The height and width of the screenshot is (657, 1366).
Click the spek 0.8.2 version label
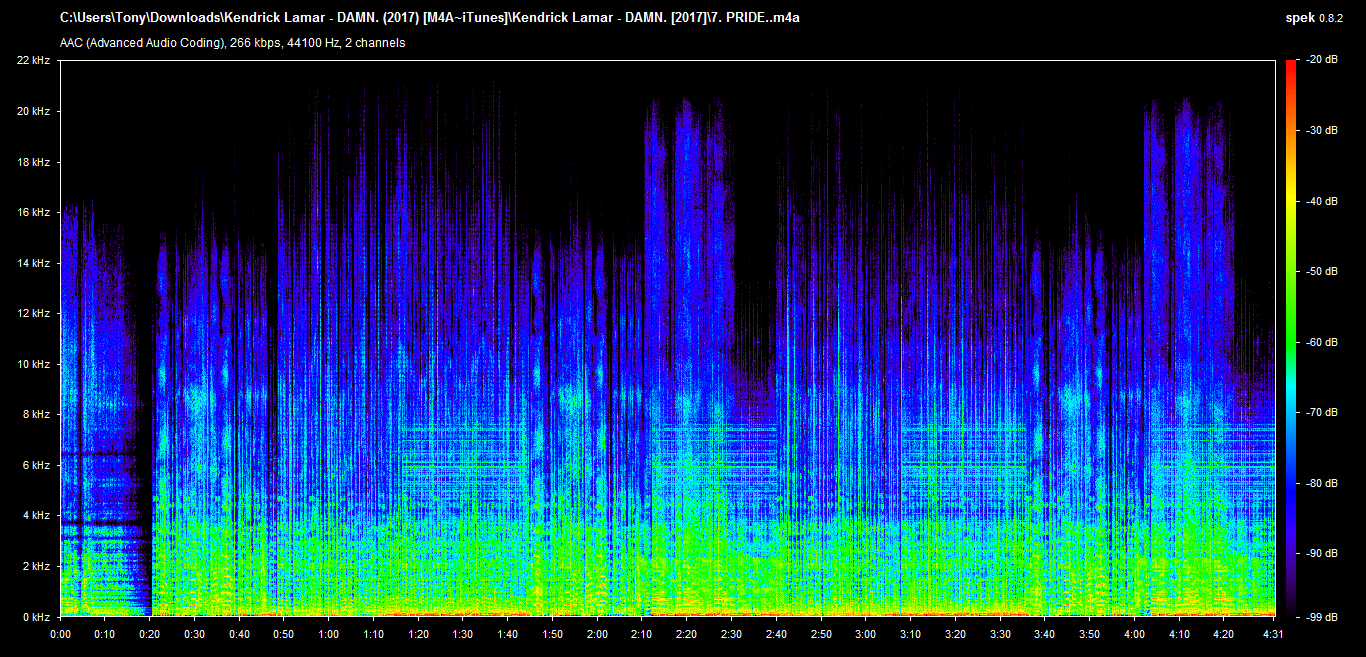(x=1312, y=17)
